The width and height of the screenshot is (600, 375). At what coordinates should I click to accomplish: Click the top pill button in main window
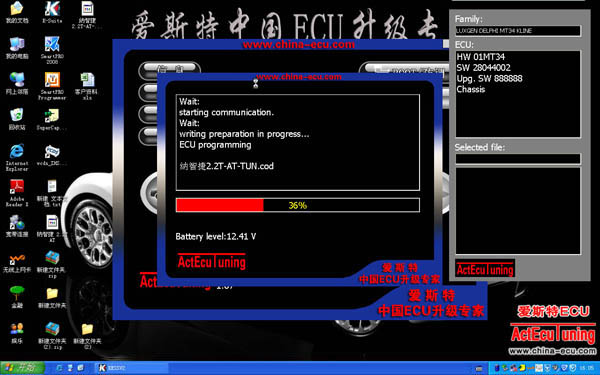(x=169, y=69)
